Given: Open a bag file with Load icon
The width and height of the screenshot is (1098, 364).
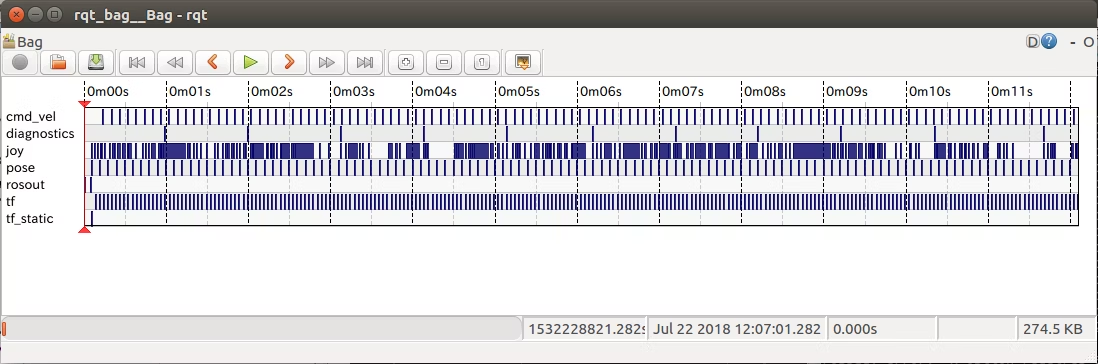Looking at the screenshot, I should (58, 62).
